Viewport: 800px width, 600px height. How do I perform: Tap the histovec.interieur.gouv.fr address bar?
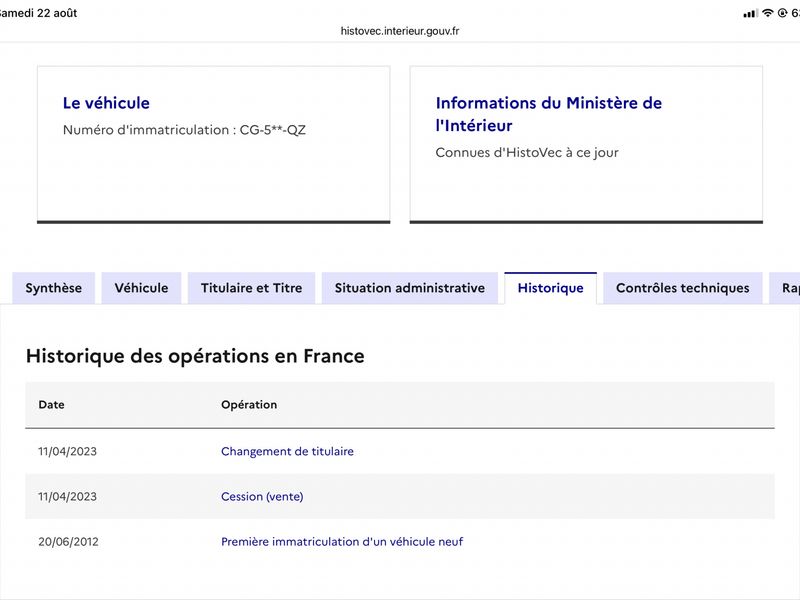point(400,31)
